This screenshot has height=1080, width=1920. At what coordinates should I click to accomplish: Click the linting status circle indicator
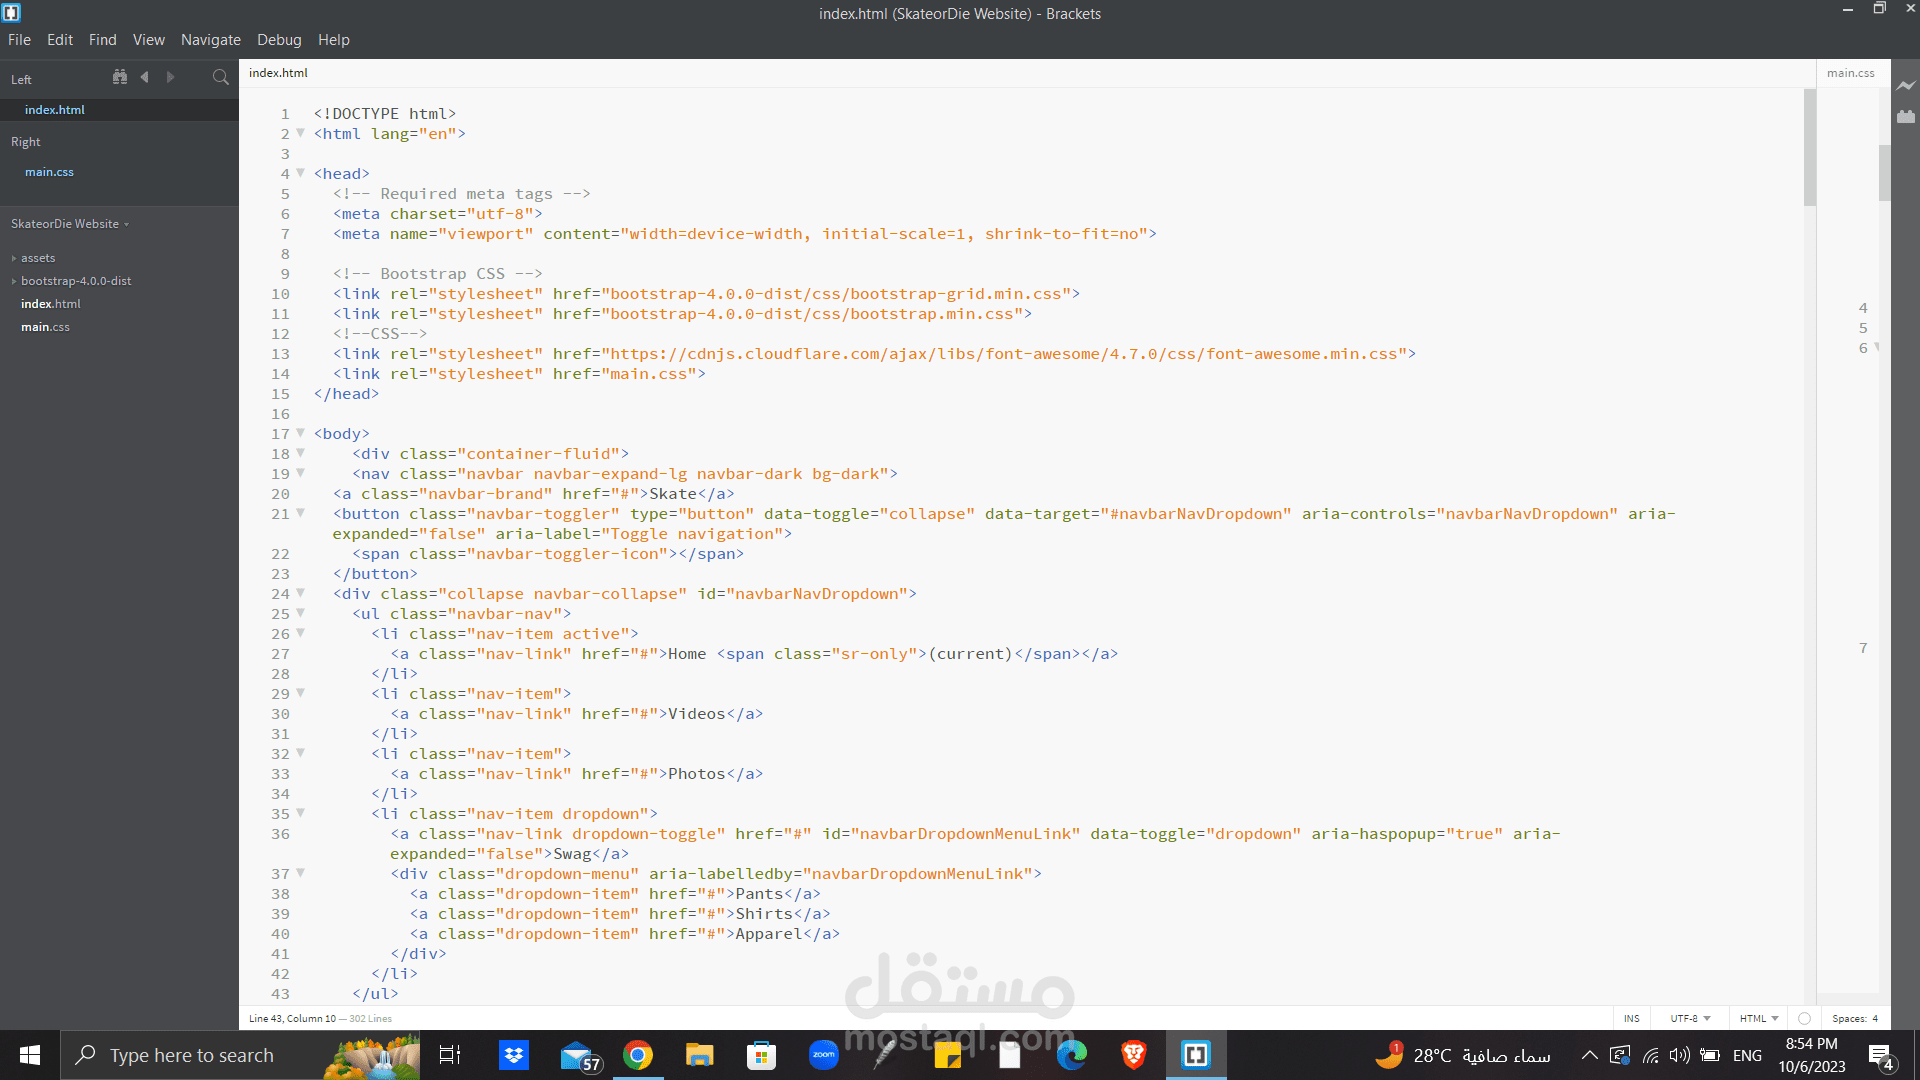[1804, 1018]
